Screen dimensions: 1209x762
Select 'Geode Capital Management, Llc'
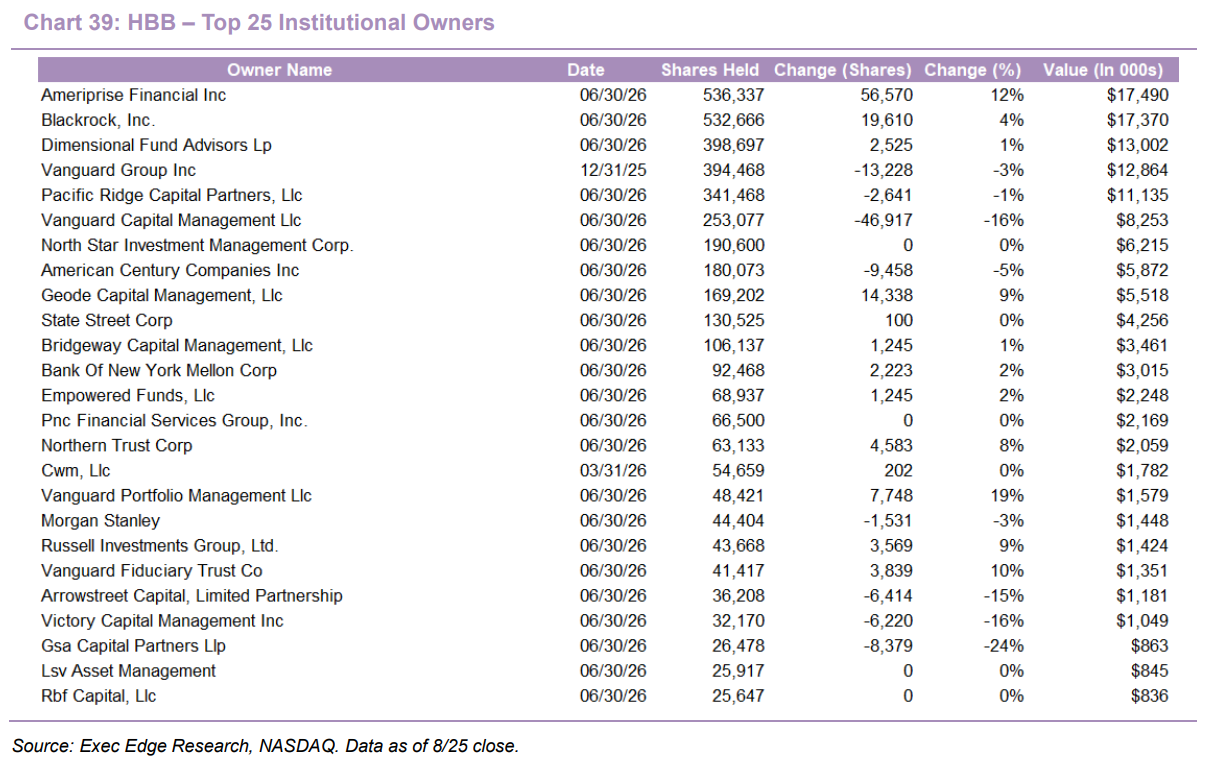162,295
